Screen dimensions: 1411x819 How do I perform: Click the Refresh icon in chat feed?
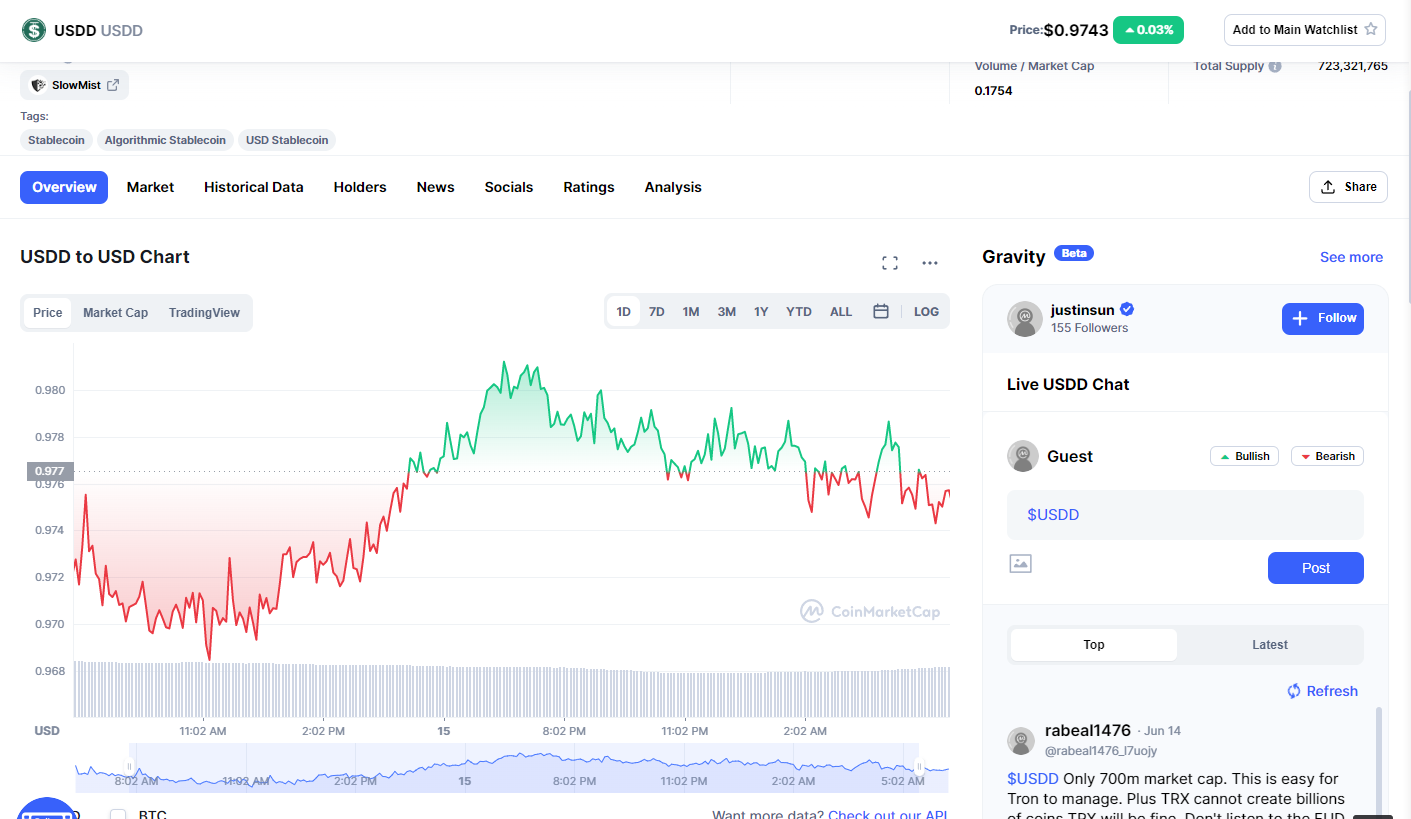point(1293,691)
